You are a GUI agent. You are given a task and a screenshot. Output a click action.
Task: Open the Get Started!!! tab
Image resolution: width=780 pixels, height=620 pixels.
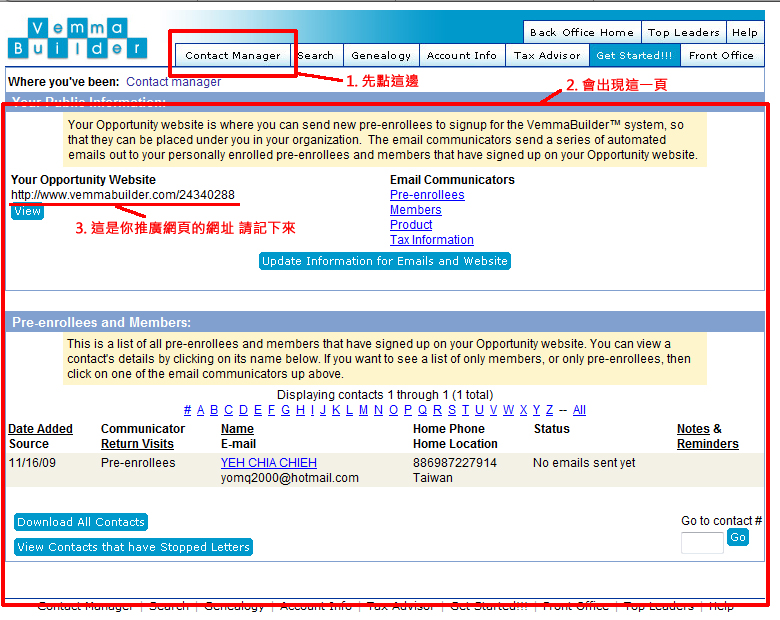pos(634,55)
